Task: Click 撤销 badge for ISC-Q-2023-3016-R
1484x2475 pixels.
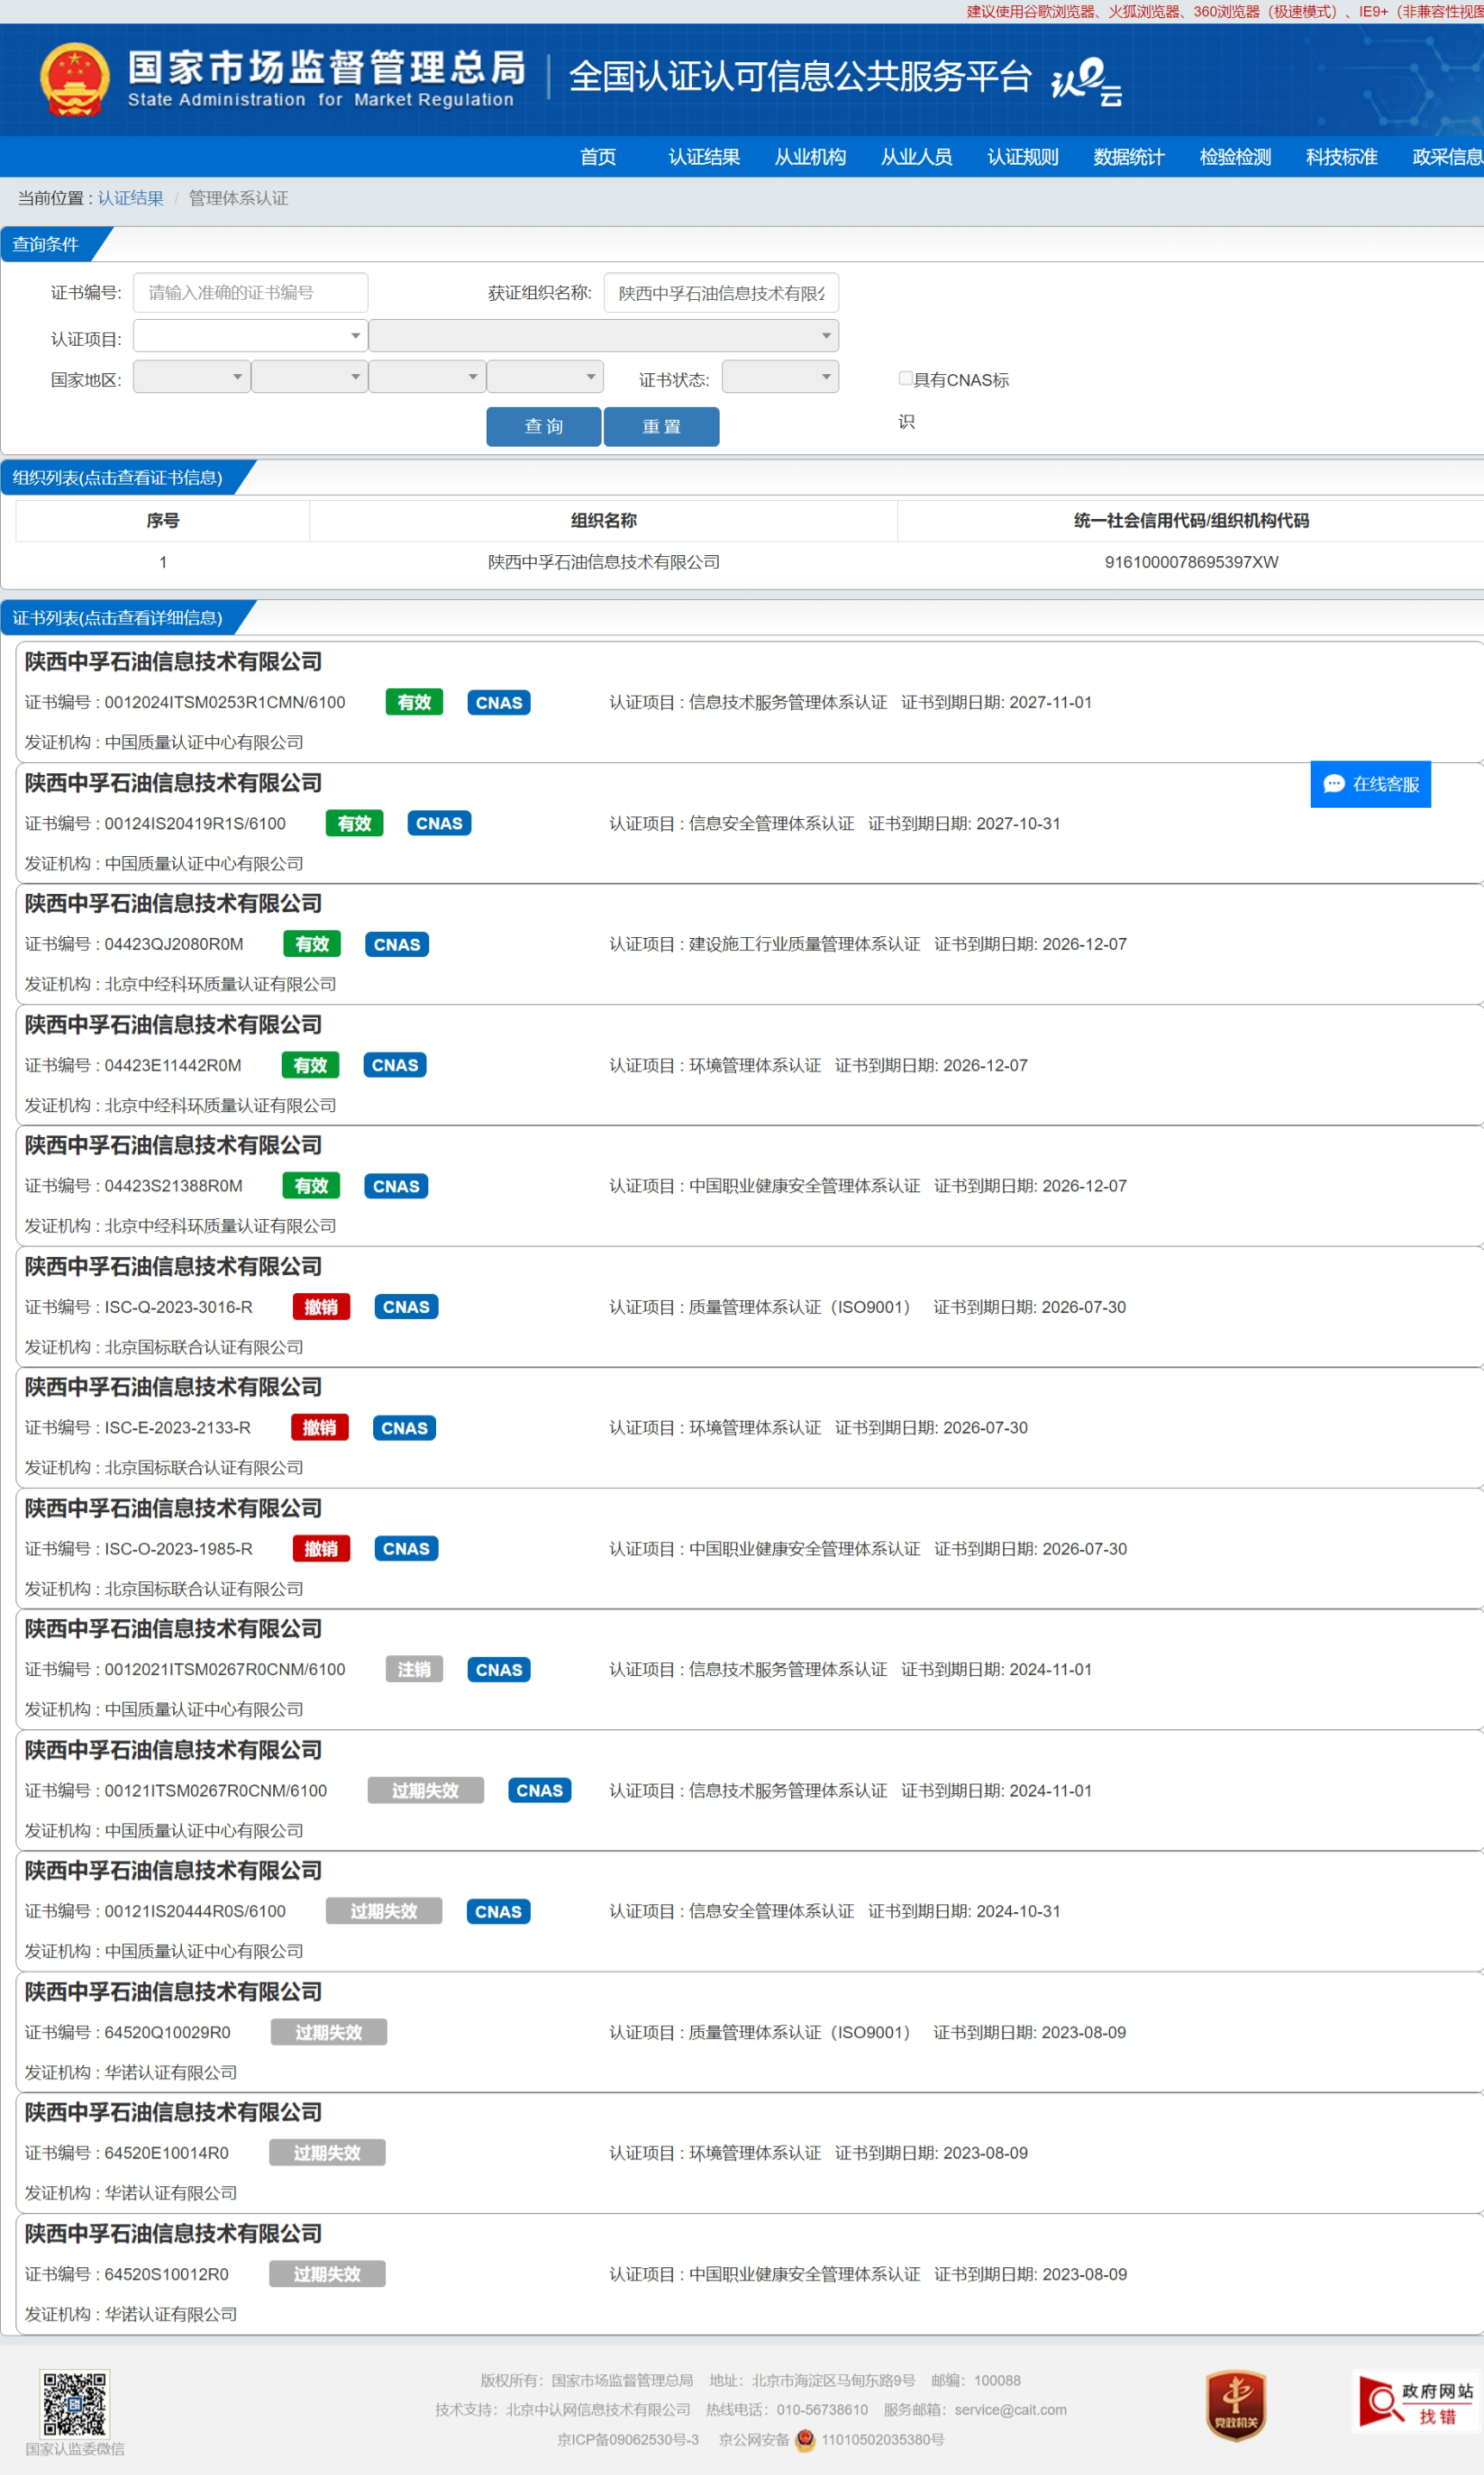Action: click(x=321, y=1307)
